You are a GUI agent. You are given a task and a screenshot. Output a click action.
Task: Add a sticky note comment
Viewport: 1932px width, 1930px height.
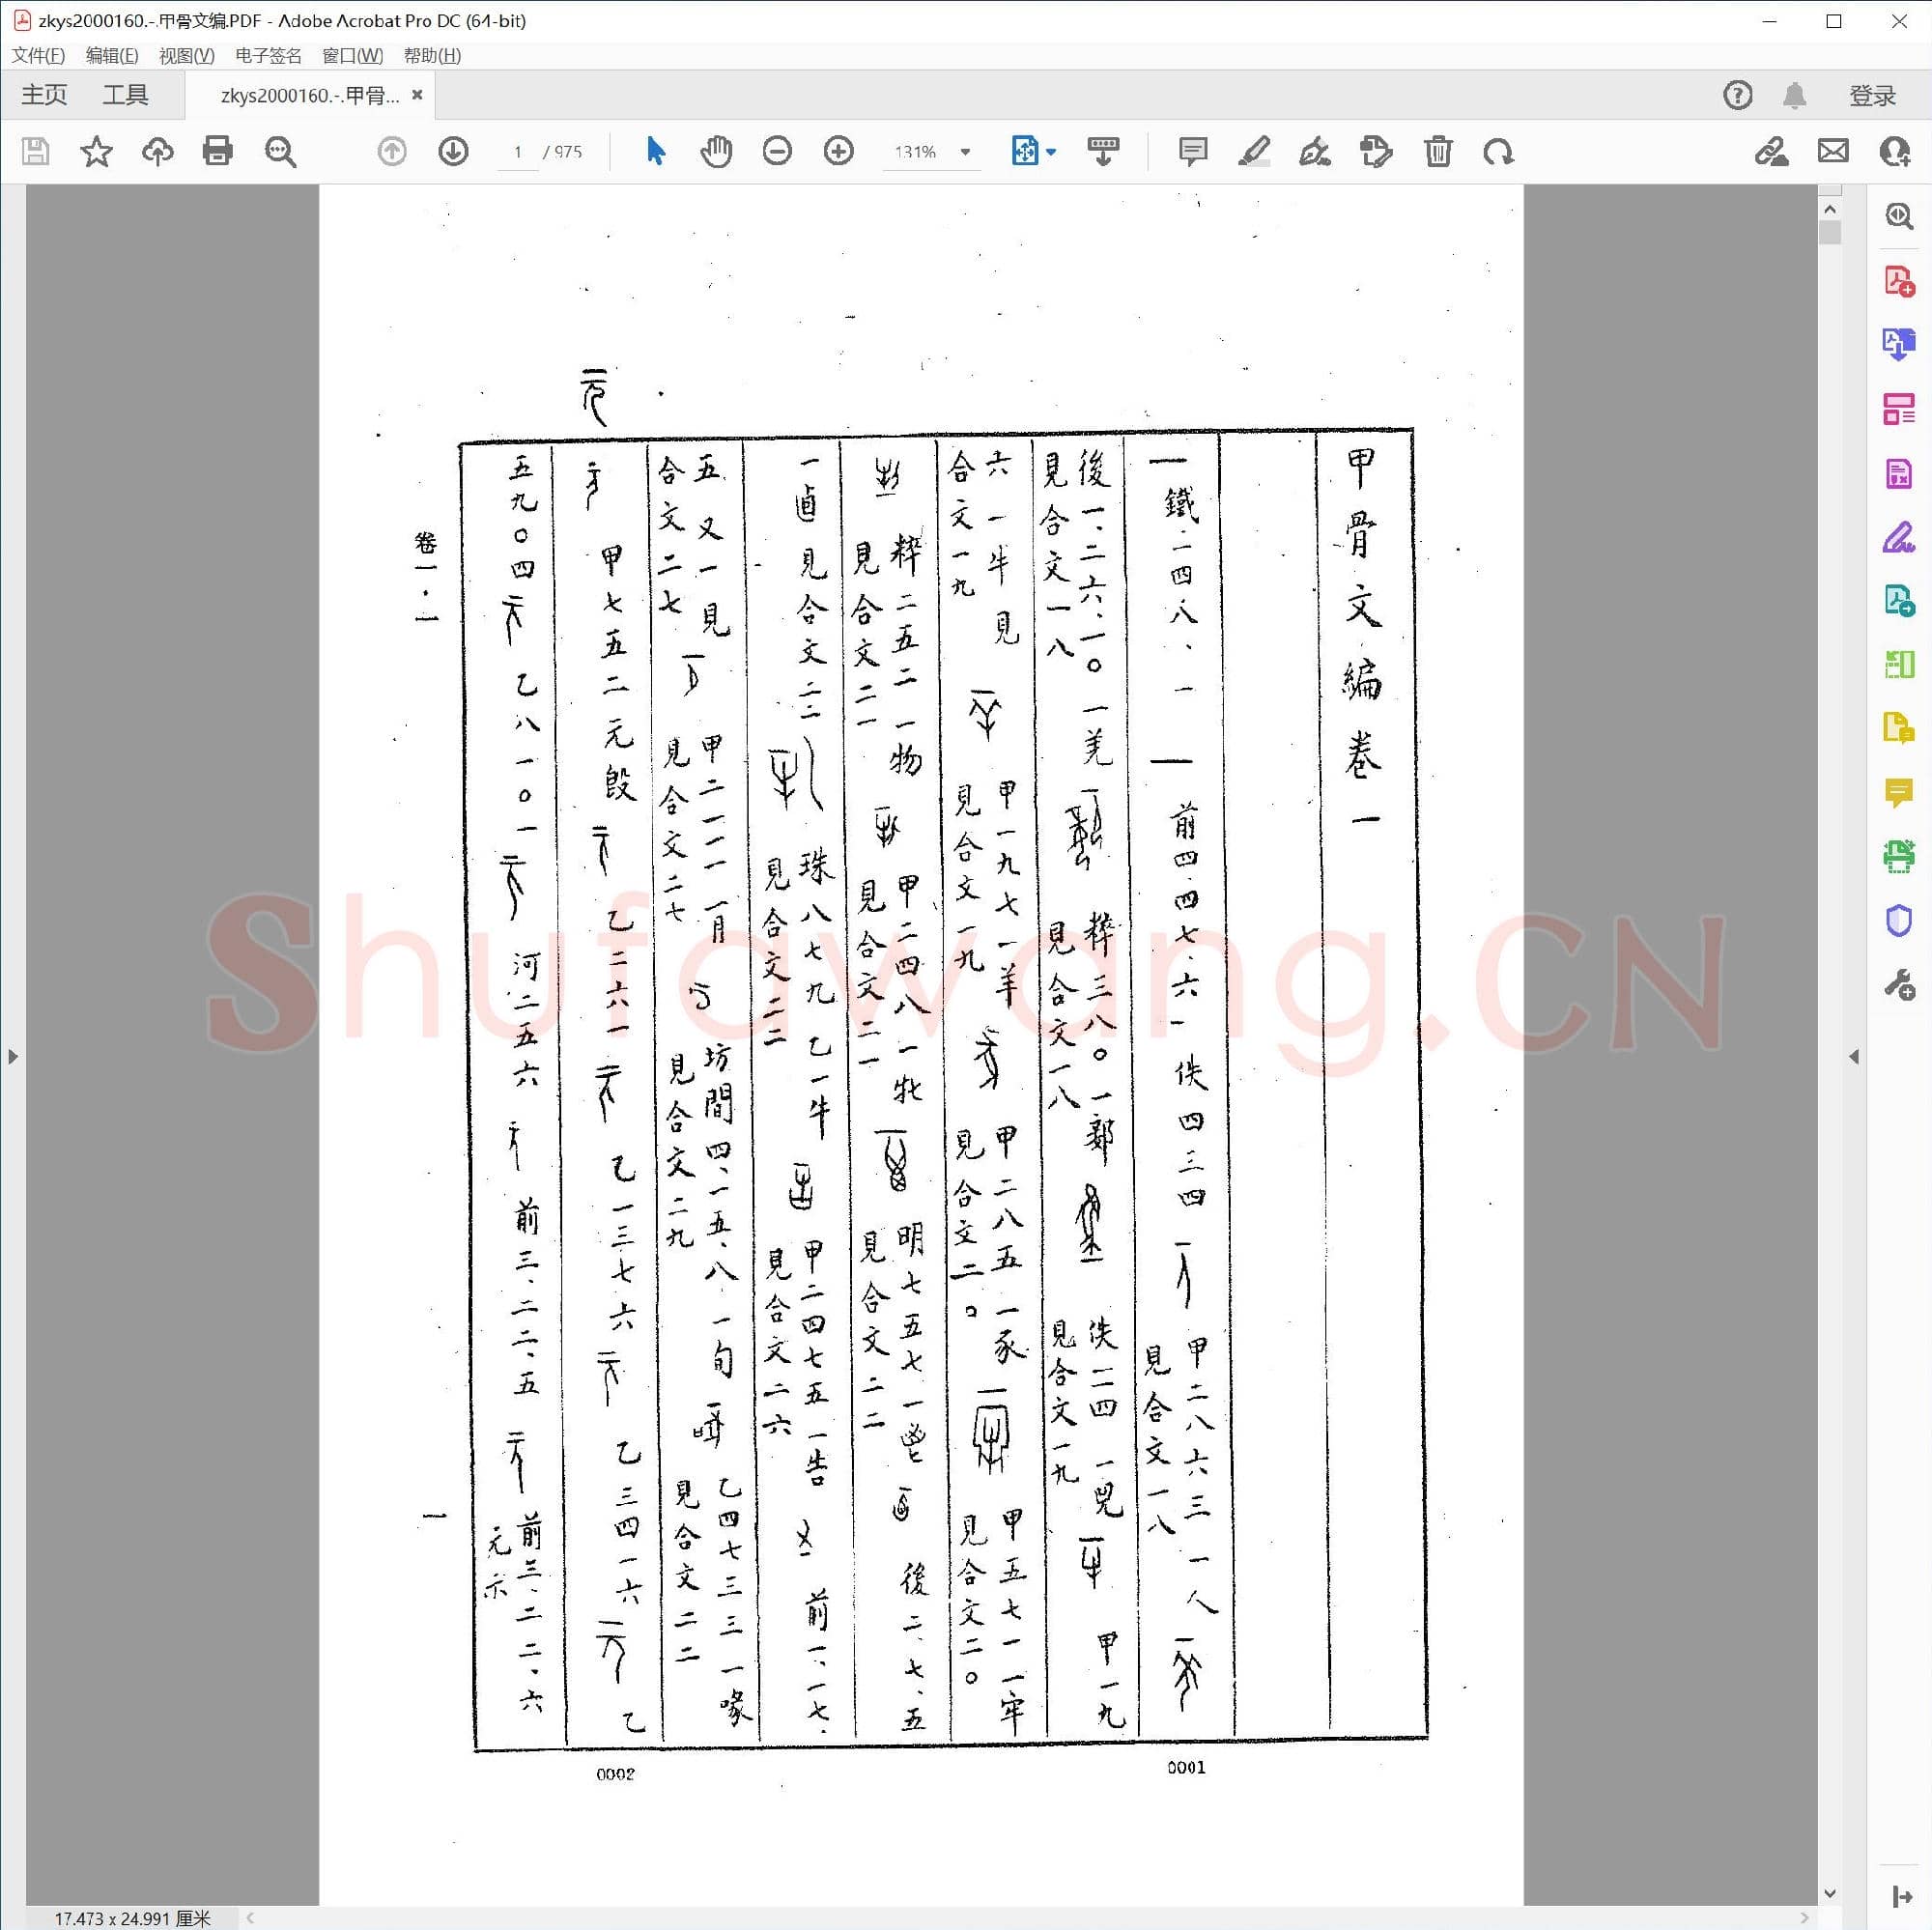(x=1193, y=152)
